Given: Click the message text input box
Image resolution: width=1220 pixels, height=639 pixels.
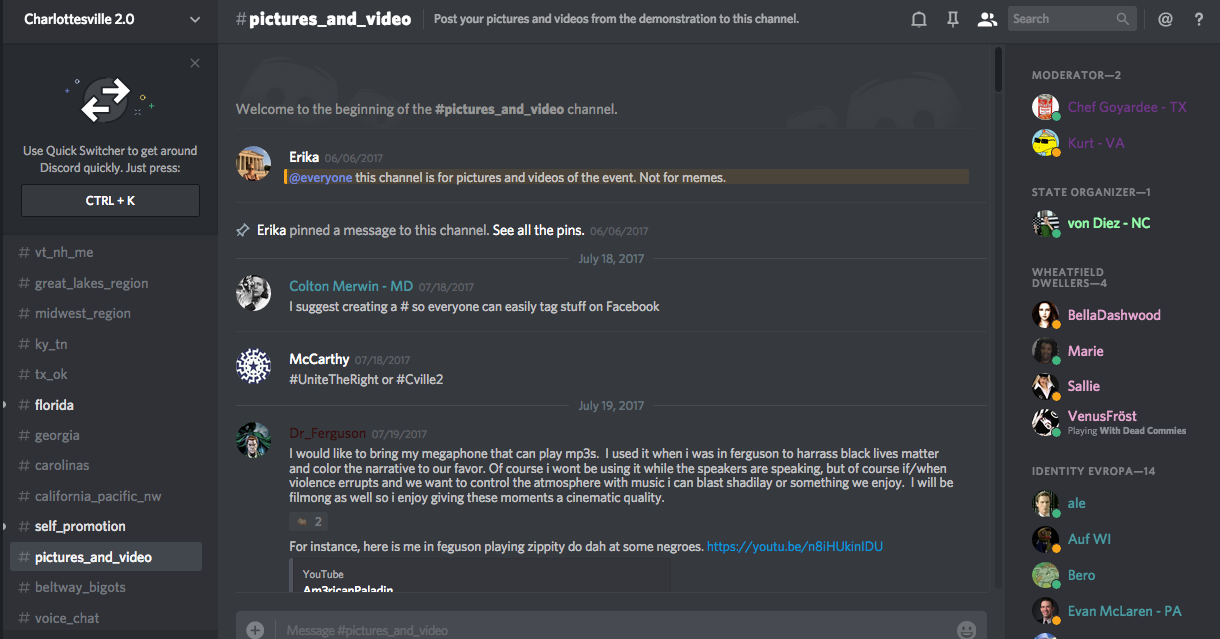Looking at the screenshot, I should [600, 630].
